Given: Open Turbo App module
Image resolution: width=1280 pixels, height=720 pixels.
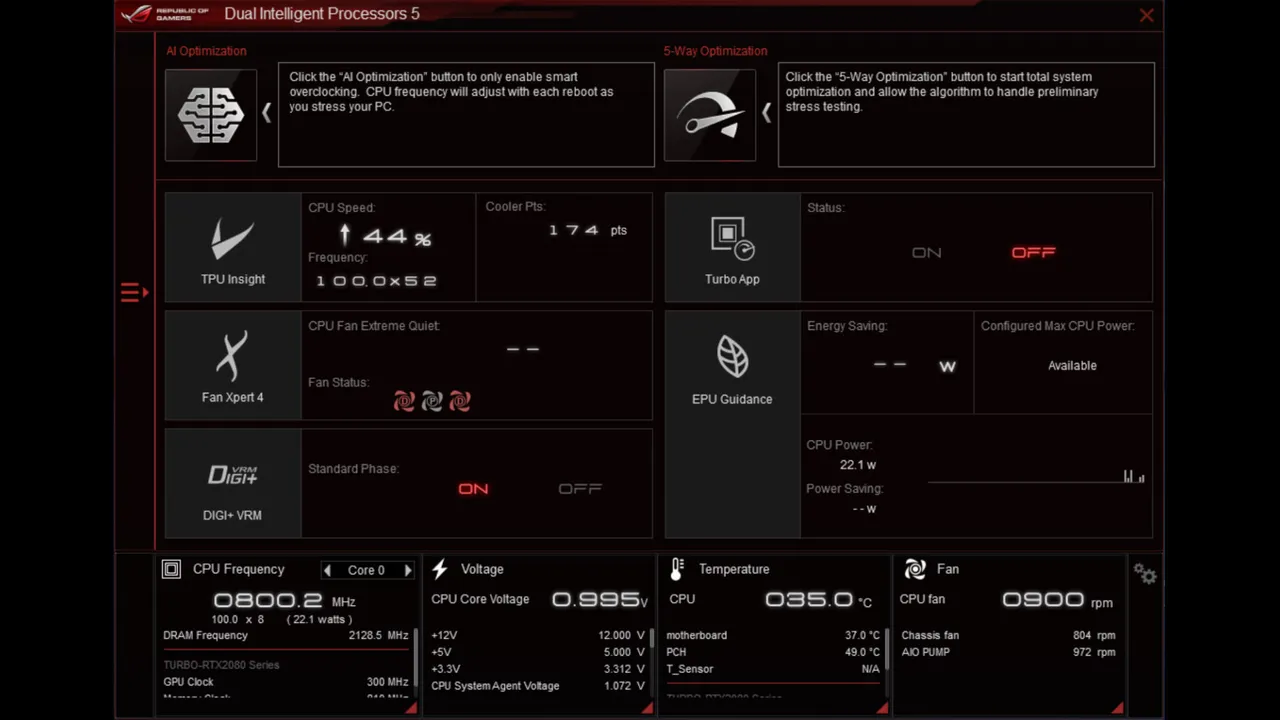Looking at the screenshot, I should click(x=732, y=247).
